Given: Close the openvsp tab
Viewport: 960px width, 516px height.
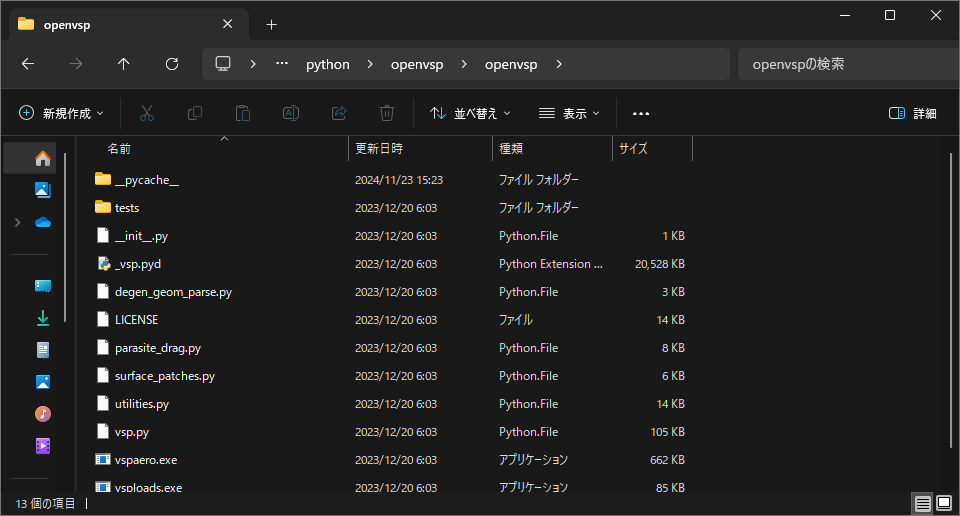Looking at the screenshot, I should tap(228, 24).
